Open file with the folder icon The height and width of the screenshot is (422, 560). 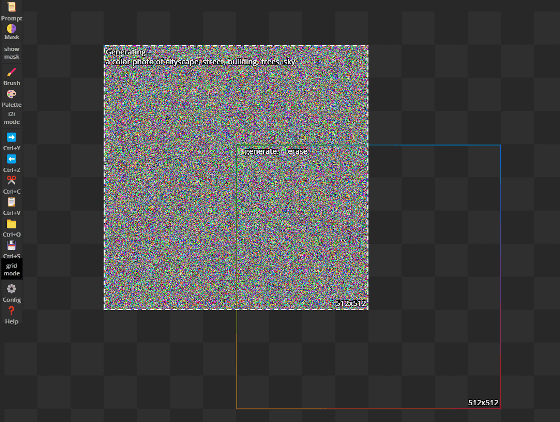[11, 224]
